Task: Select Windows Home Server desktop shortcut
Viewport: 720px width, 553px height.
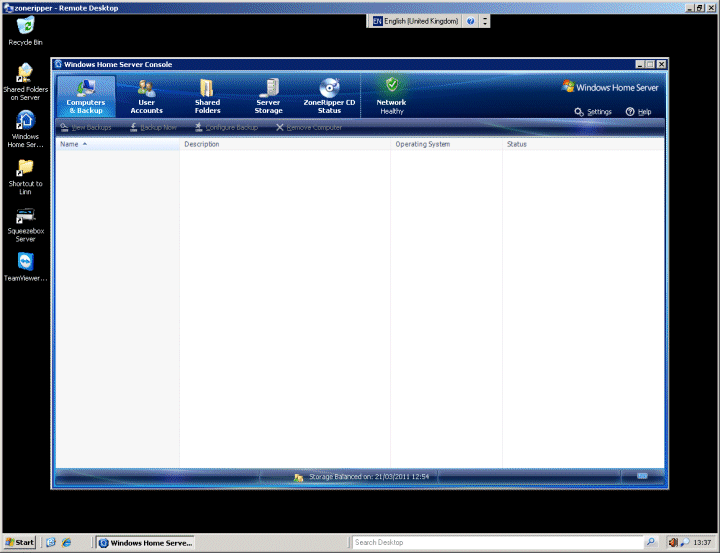Action: coord(25,129)
